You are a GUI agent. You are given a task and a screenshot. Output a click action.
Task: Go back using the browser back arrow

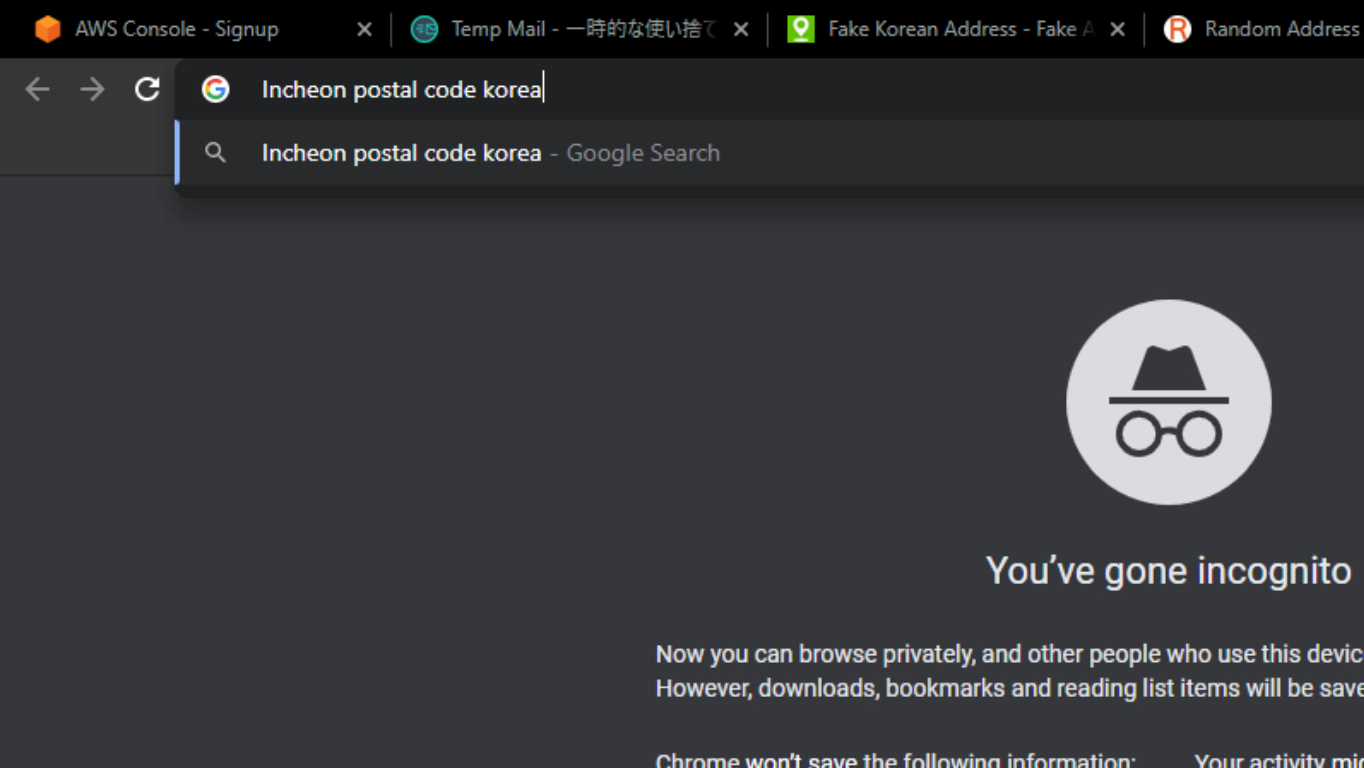coord(38,89)
